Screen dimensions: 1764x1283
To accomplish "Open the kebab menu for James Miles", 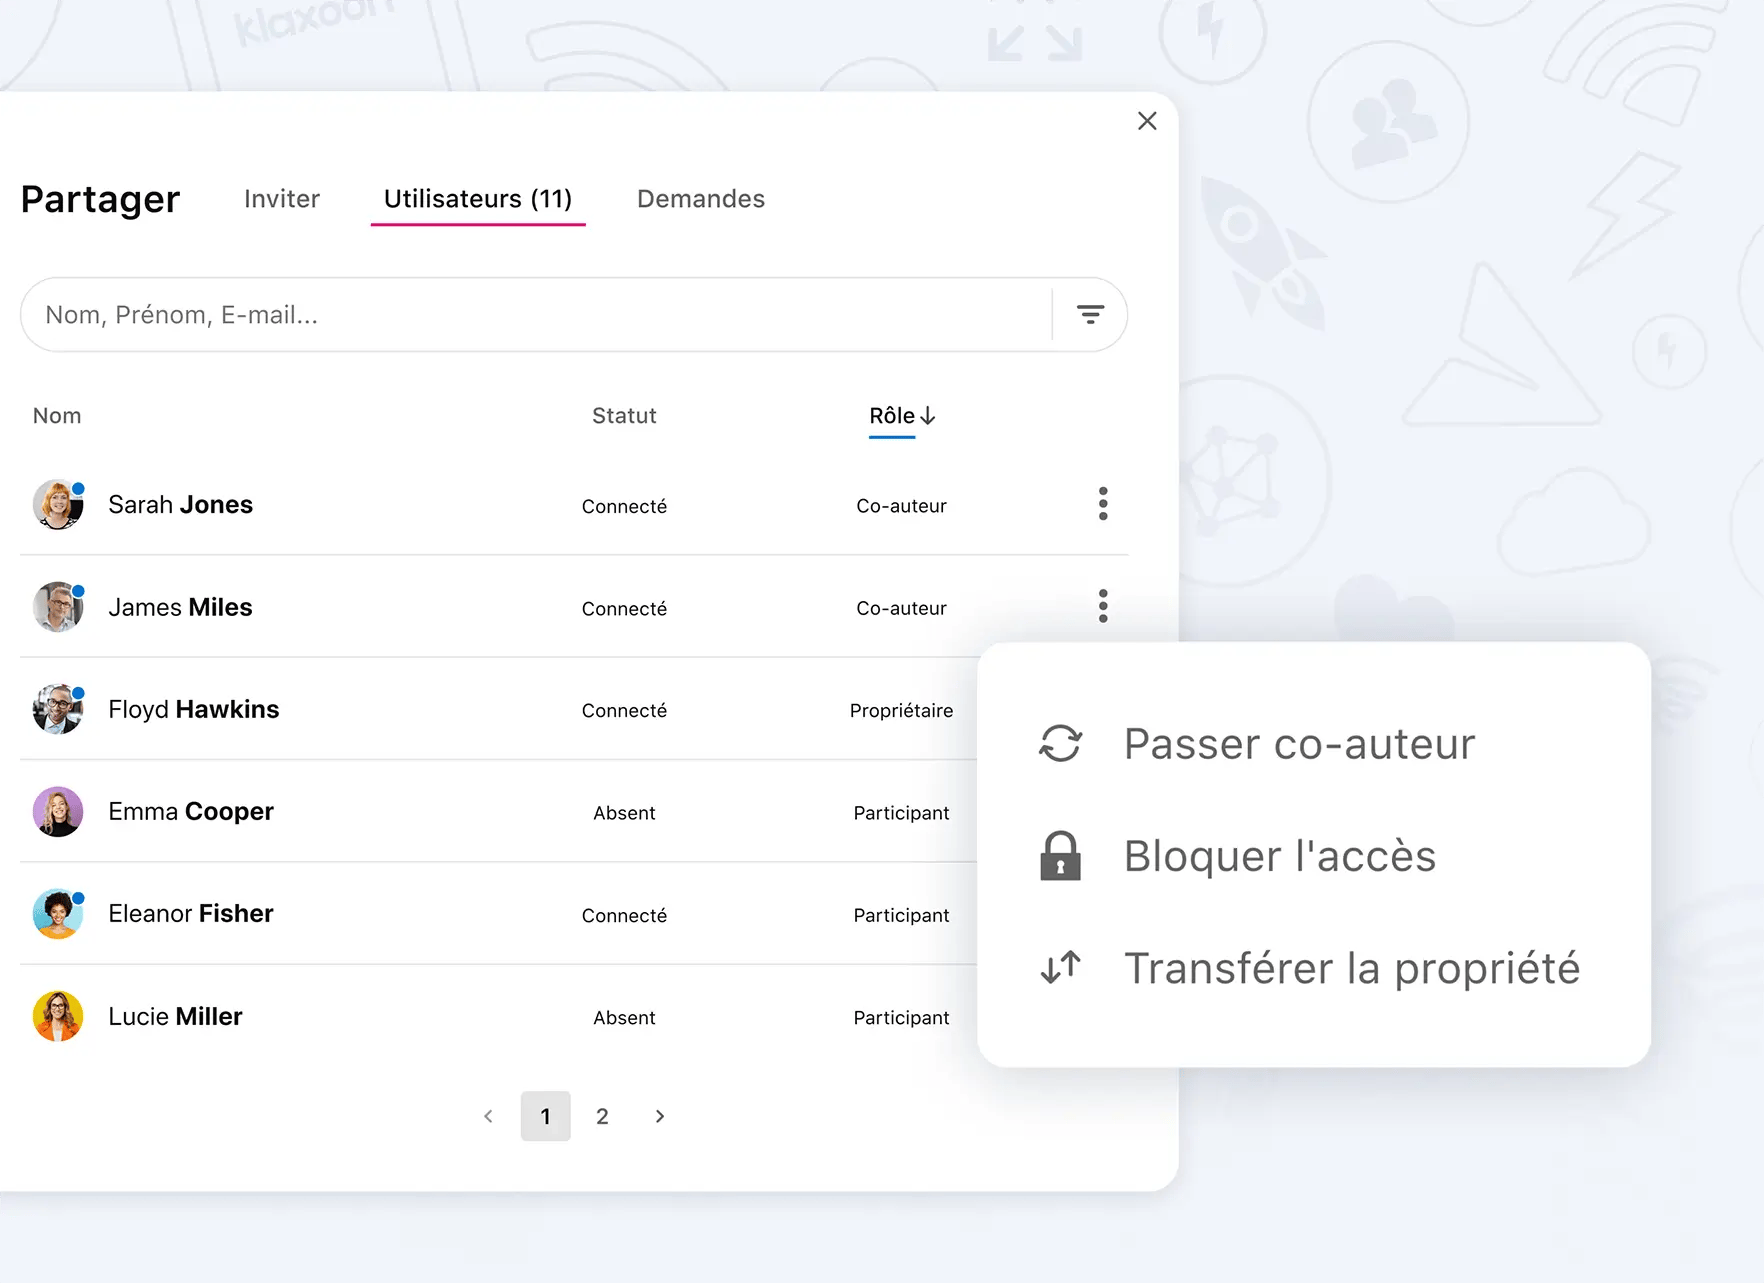I will coord(1103,606).
